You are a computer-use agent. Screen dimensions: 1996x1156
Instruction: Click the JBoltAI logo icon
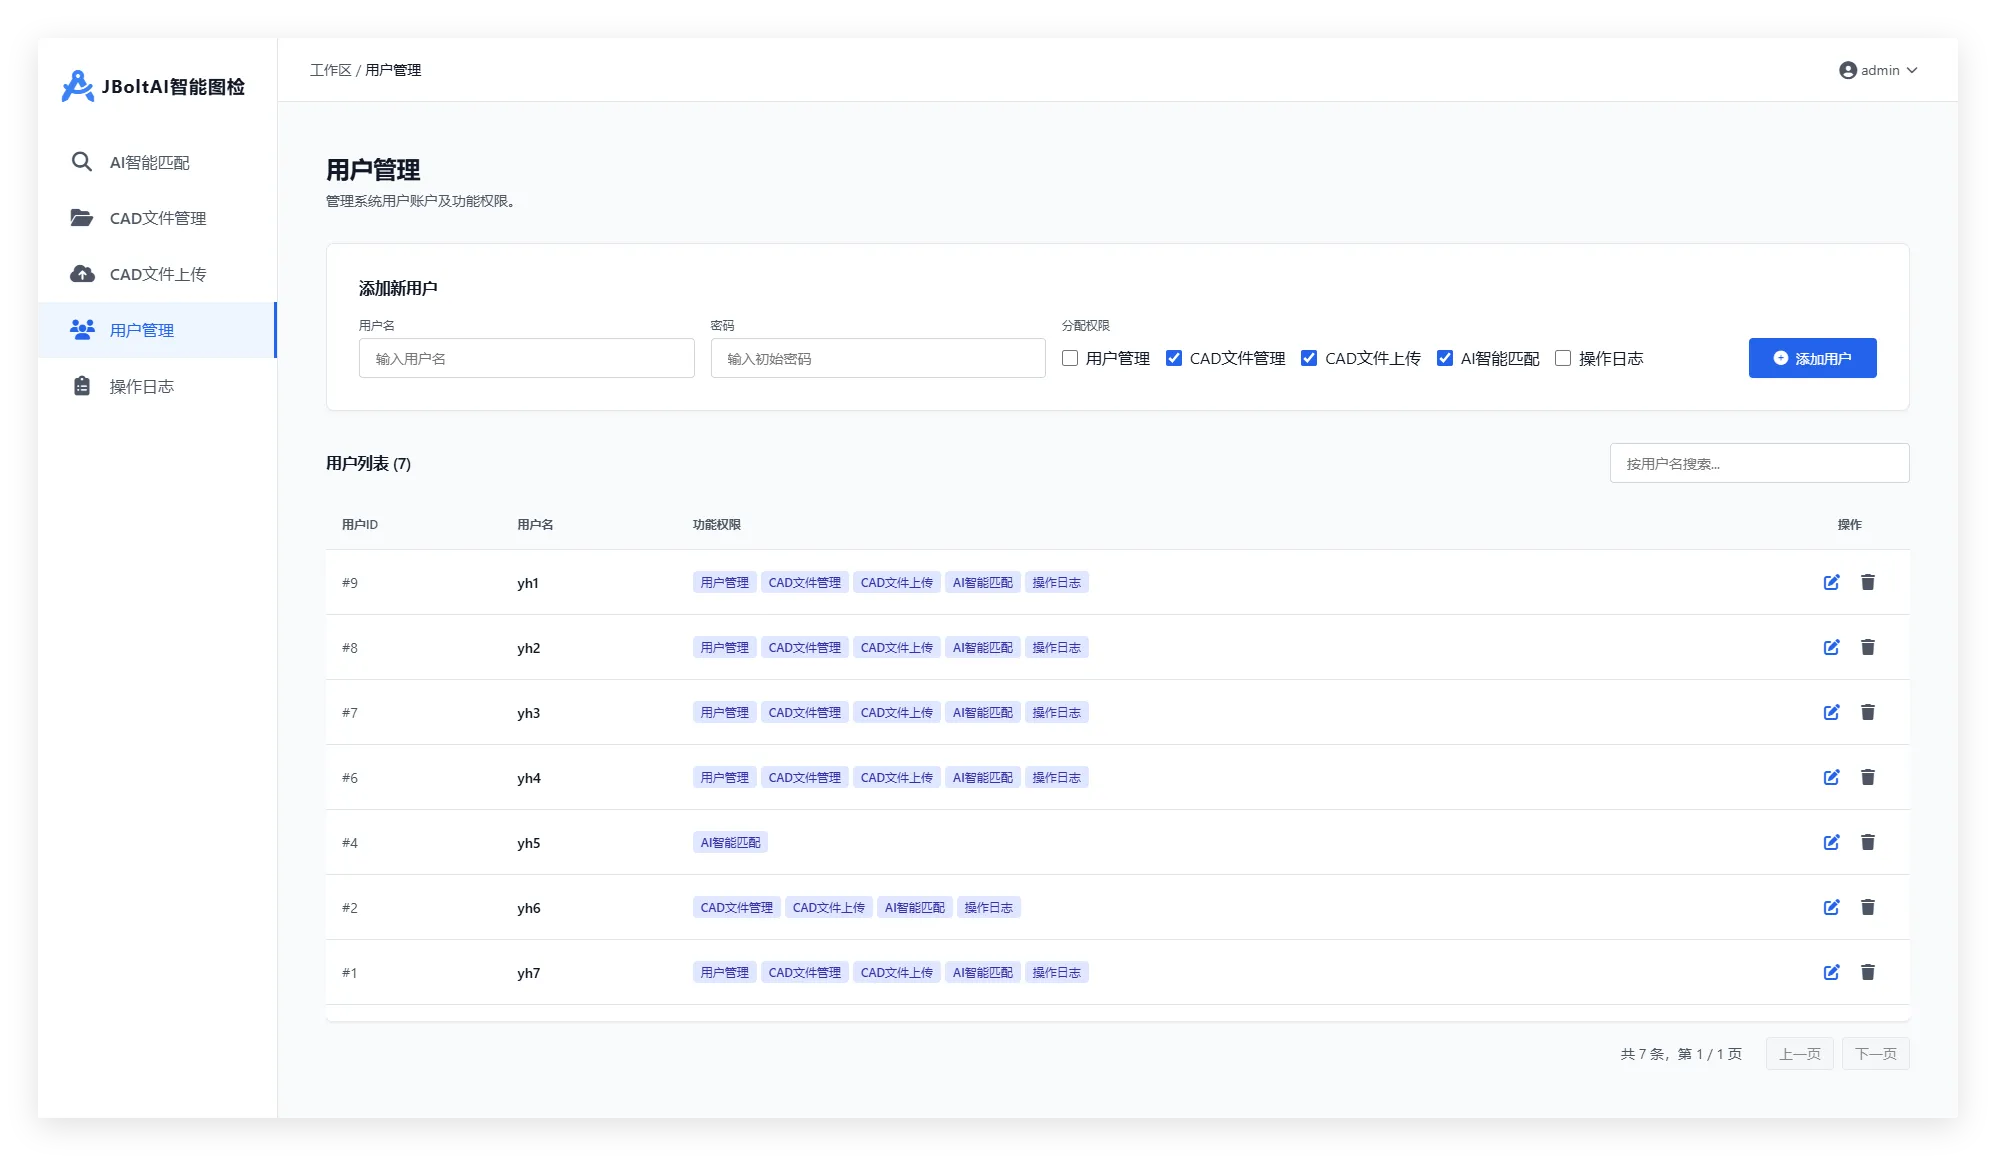77,86
